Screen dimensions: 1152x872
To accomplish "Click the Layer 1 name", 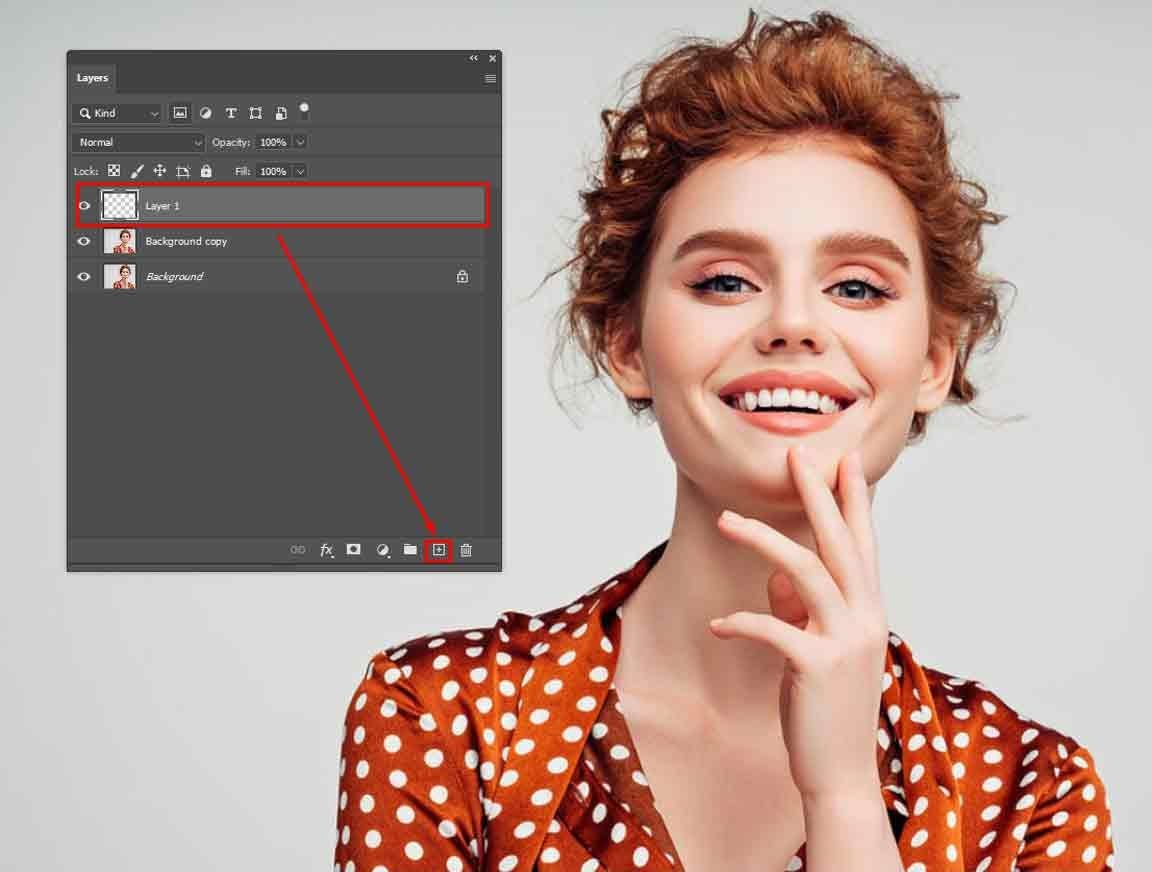I will coord(162,206).
